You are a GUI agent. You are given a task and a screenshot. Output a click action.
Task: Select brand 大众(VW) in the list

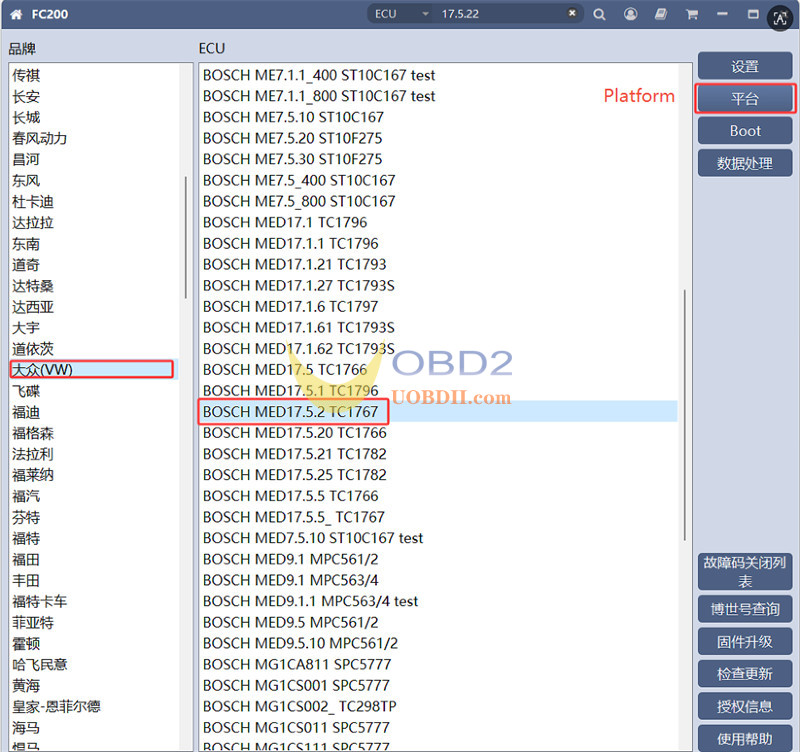click(x=92, y=369)
